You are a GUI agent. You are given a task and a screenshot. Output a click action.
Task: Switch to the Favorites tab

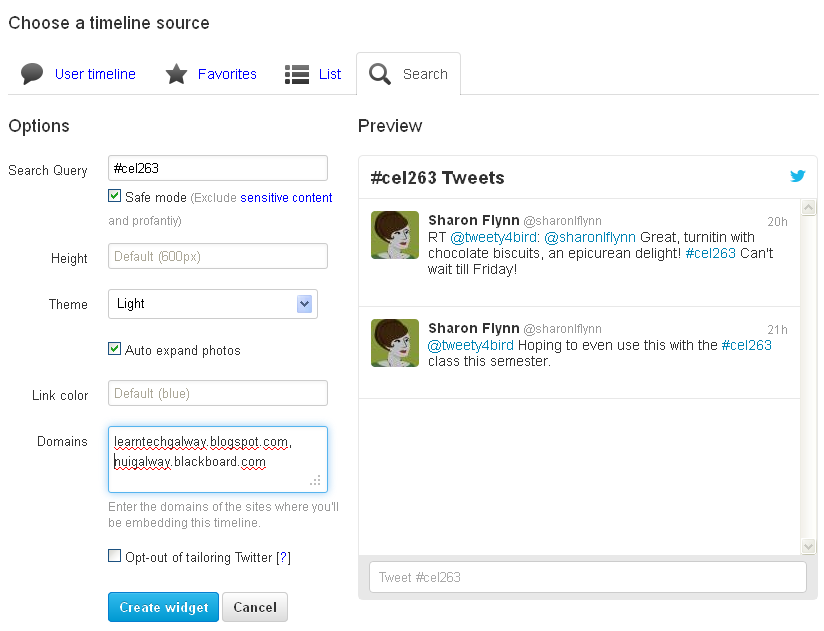[x=227, y=74]
